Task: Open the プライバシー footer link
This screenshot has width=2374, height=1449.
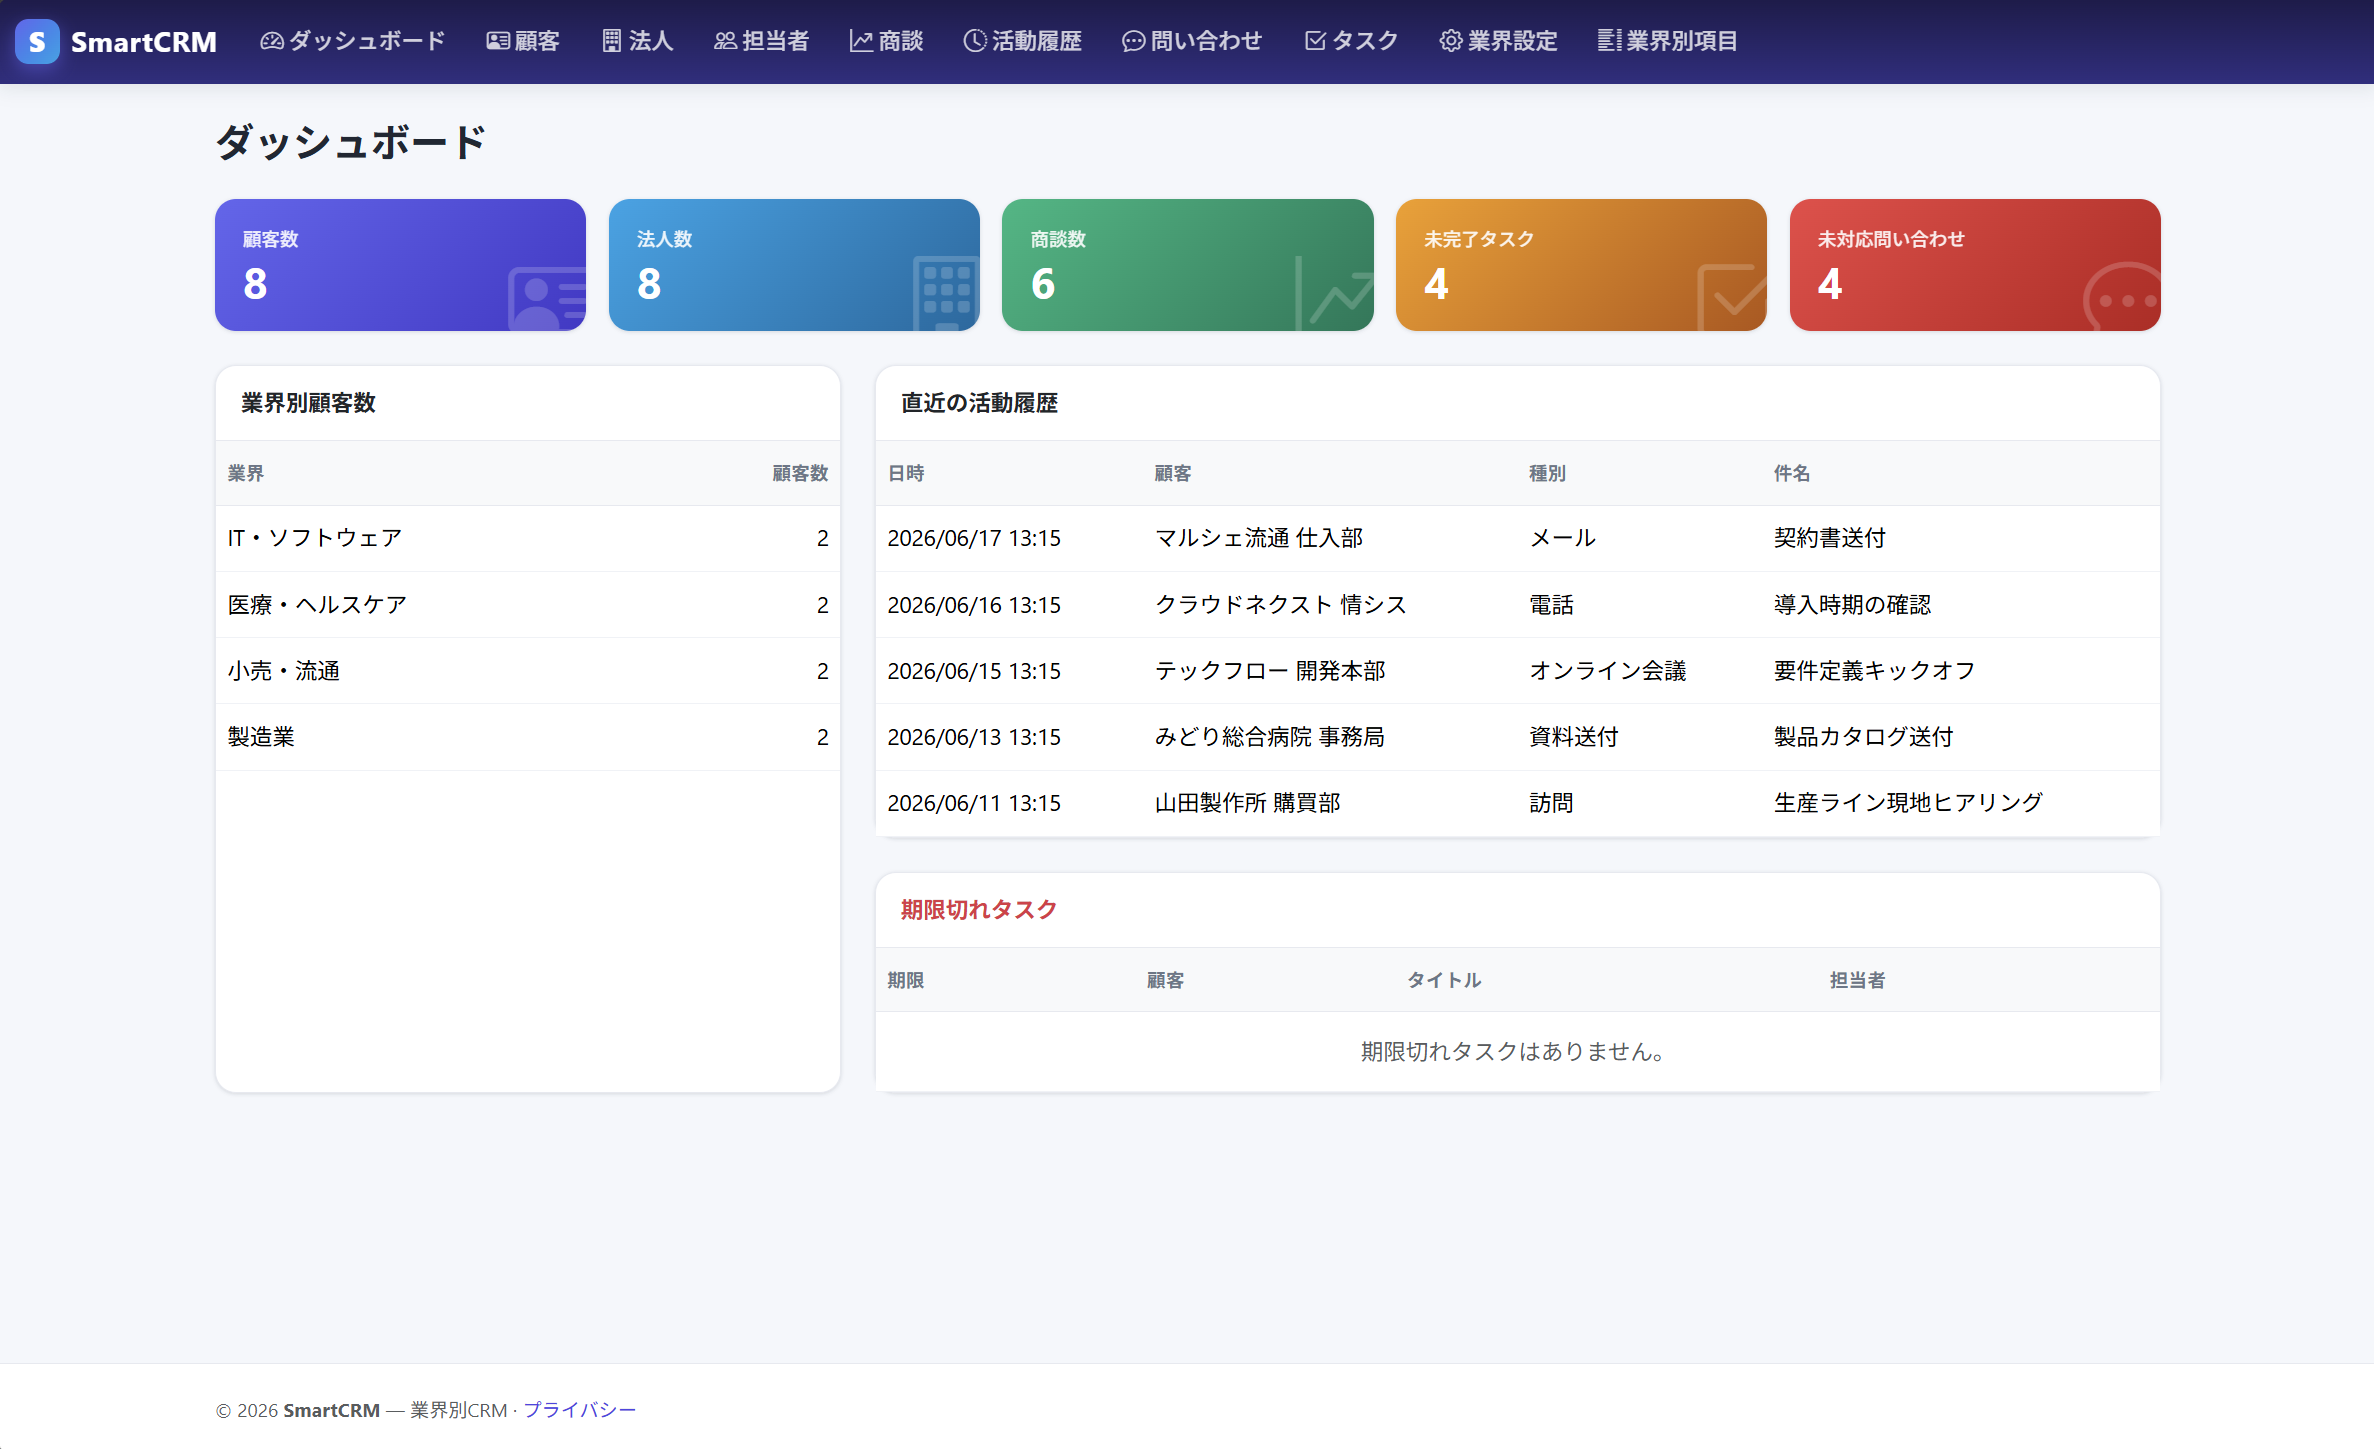Action: [580, 1410]
